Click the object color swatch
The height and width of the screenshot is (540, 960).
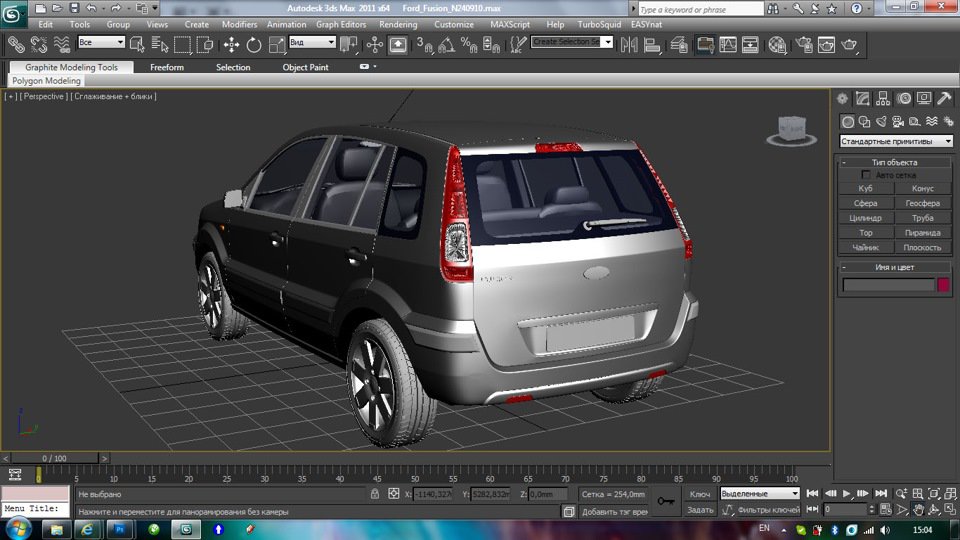point(943,285)
